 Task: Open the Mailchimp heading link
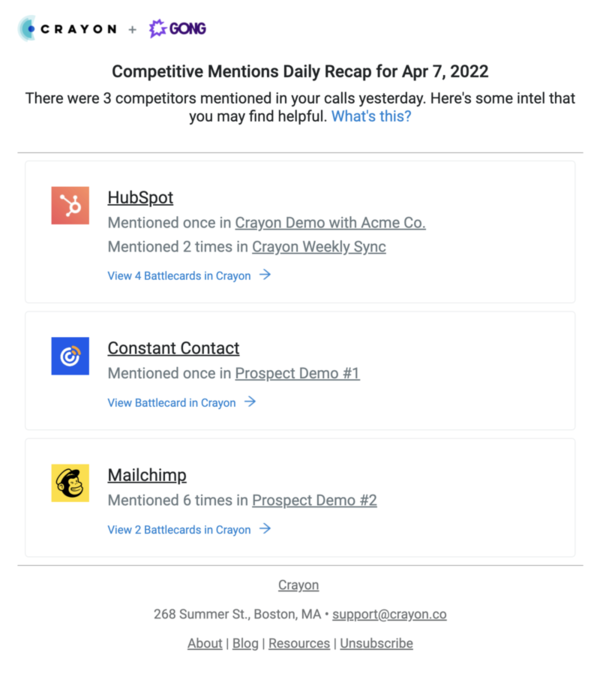[146, 475]
